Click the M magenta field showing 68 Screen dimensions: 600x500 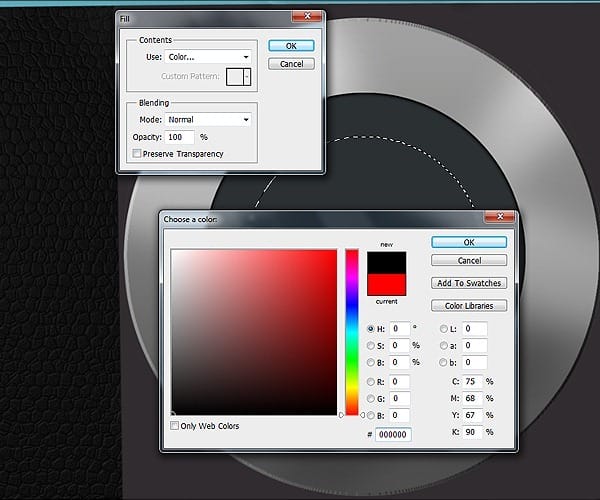(x=472, y=398)
